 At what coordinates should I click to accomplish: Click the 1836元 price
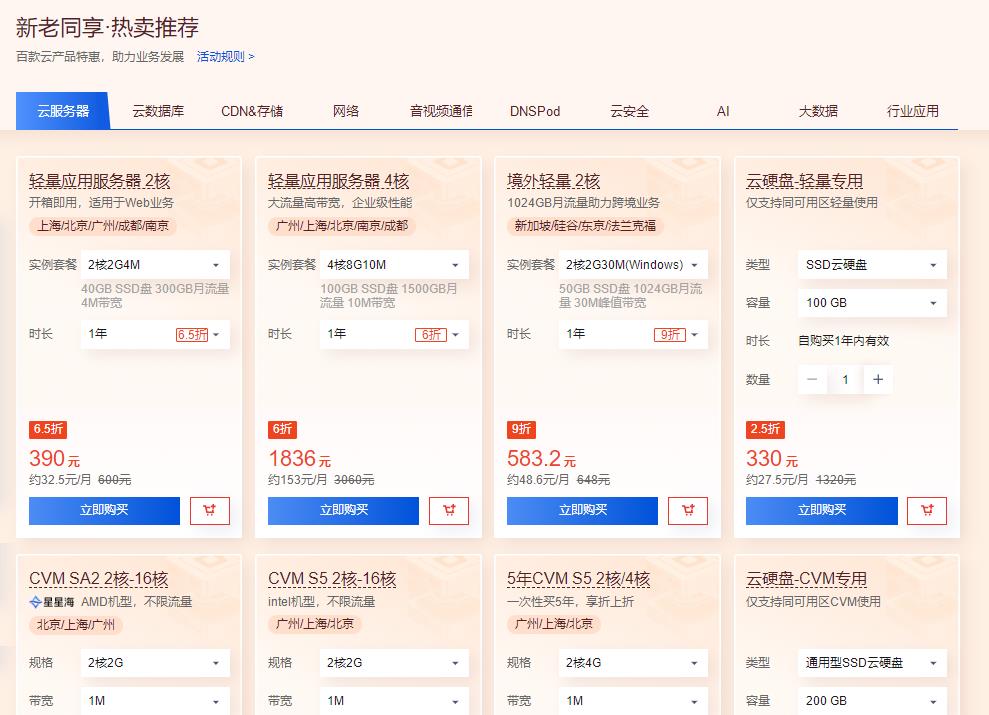click(300, 458)
